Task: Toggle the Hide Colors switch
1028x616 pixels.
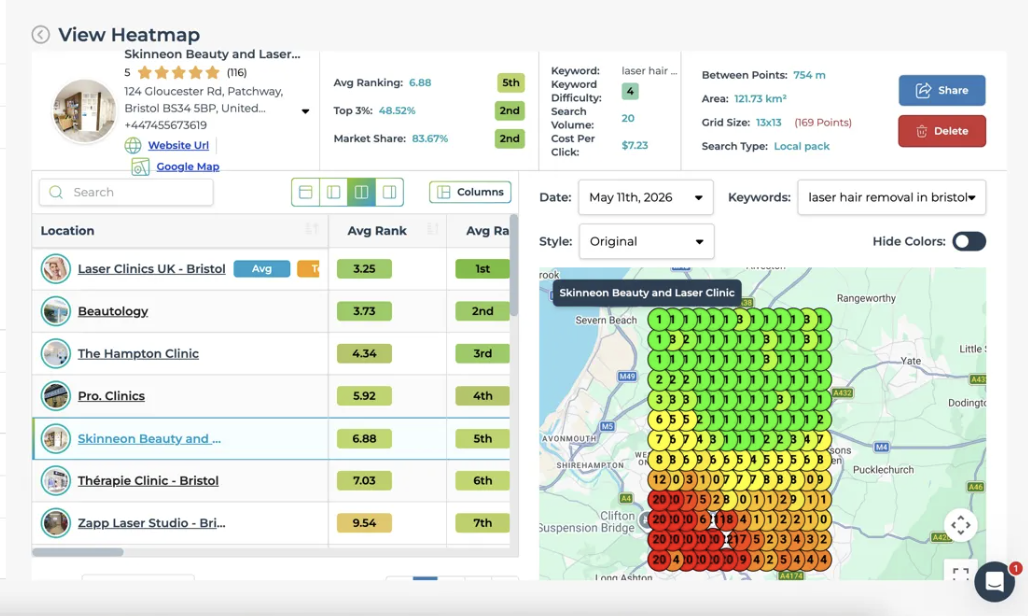Action: click(969, 241)
